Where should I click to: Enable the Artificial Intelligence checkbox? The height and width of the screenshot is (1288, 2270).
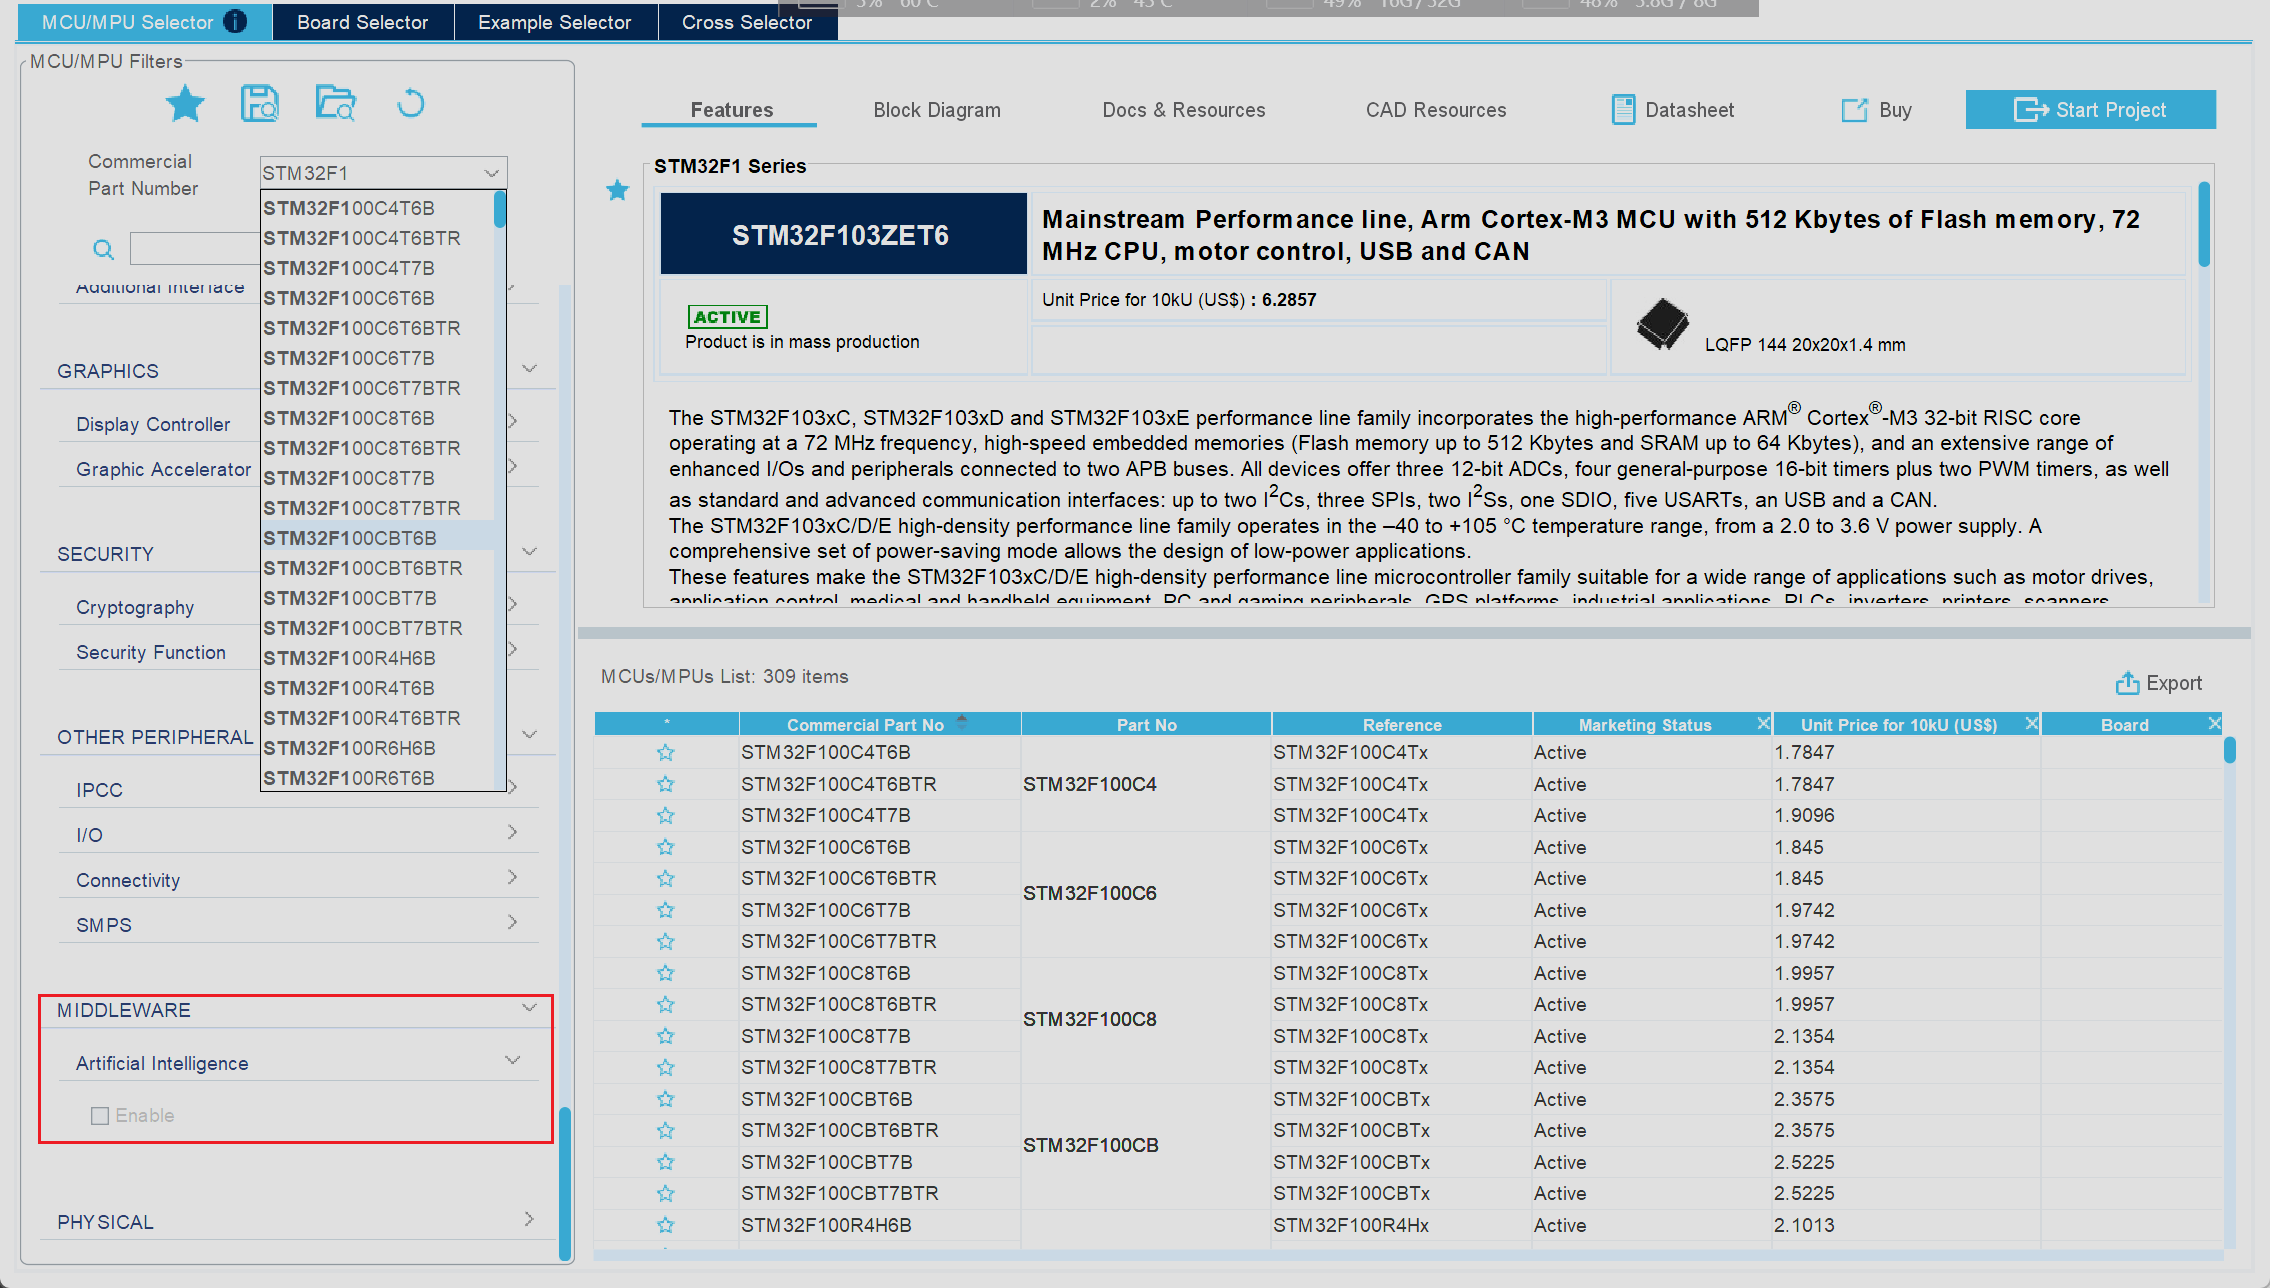coord(100,1116)
